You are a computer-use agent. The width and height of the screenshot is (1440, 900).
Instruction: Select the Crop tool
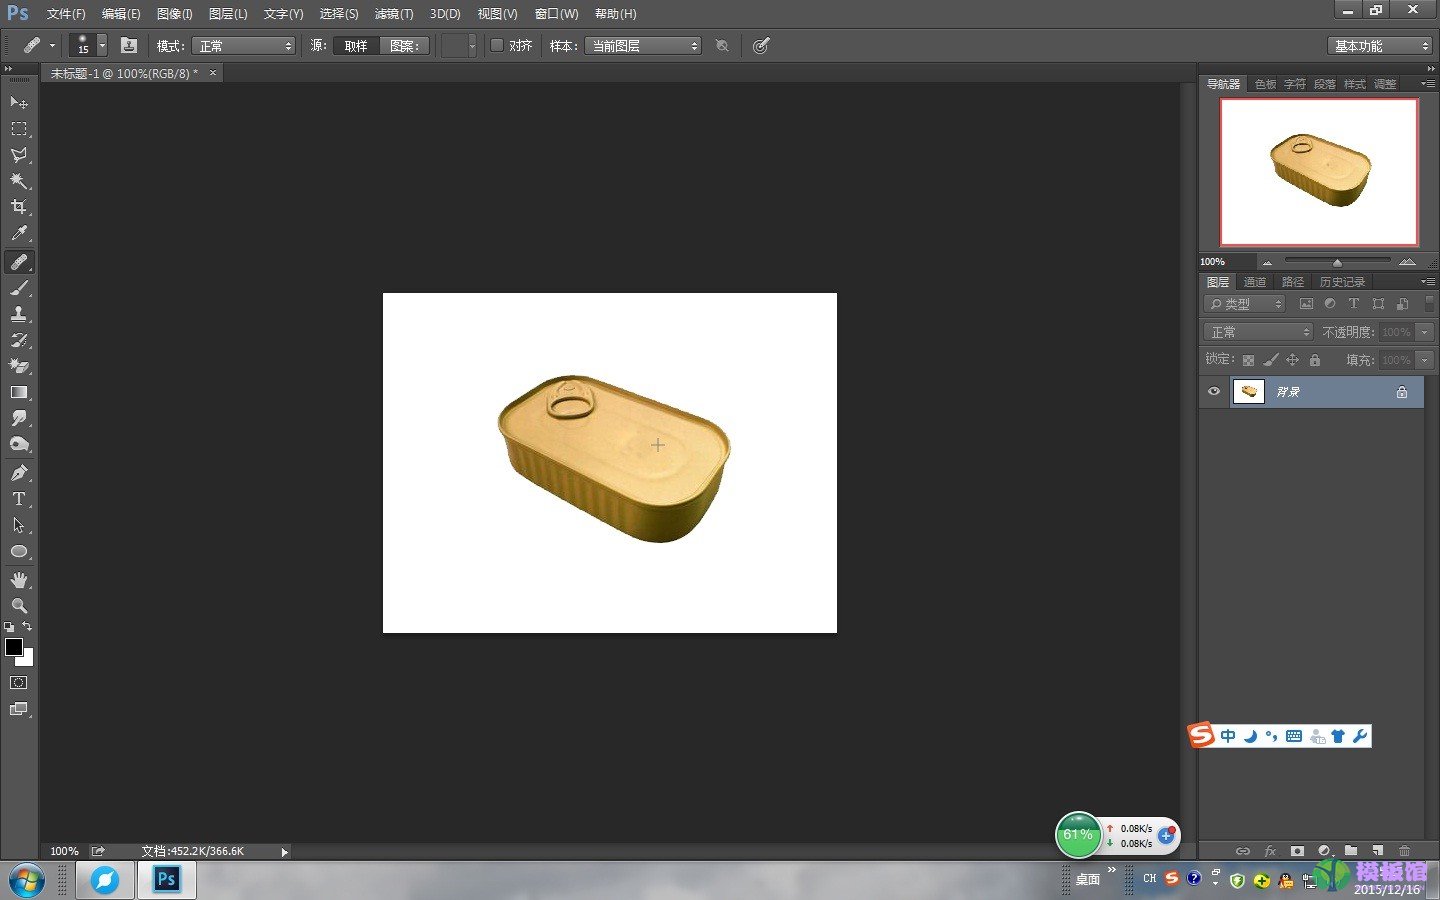click(19, 207)
